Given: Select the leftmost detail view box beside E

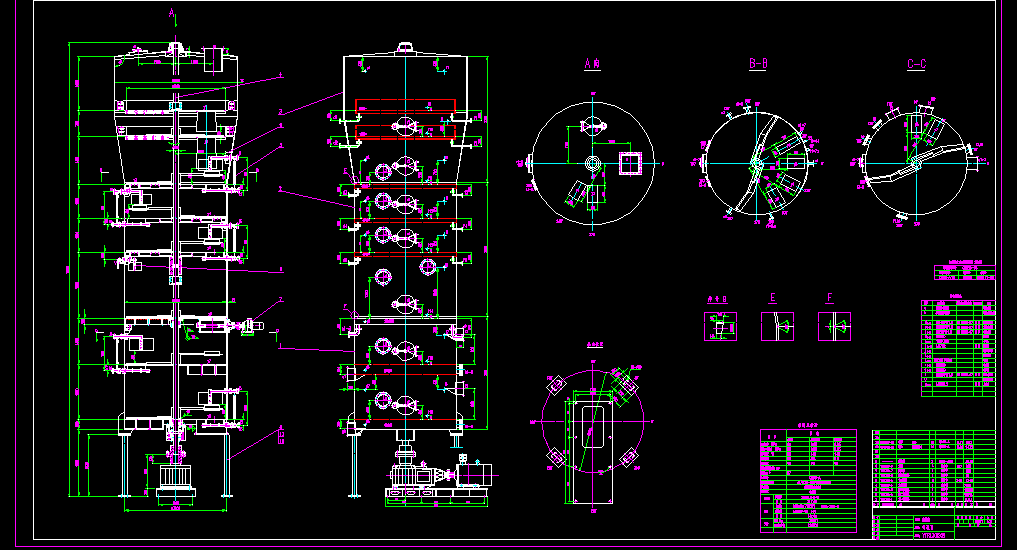Looking at the screenshot, I should 719,326.
